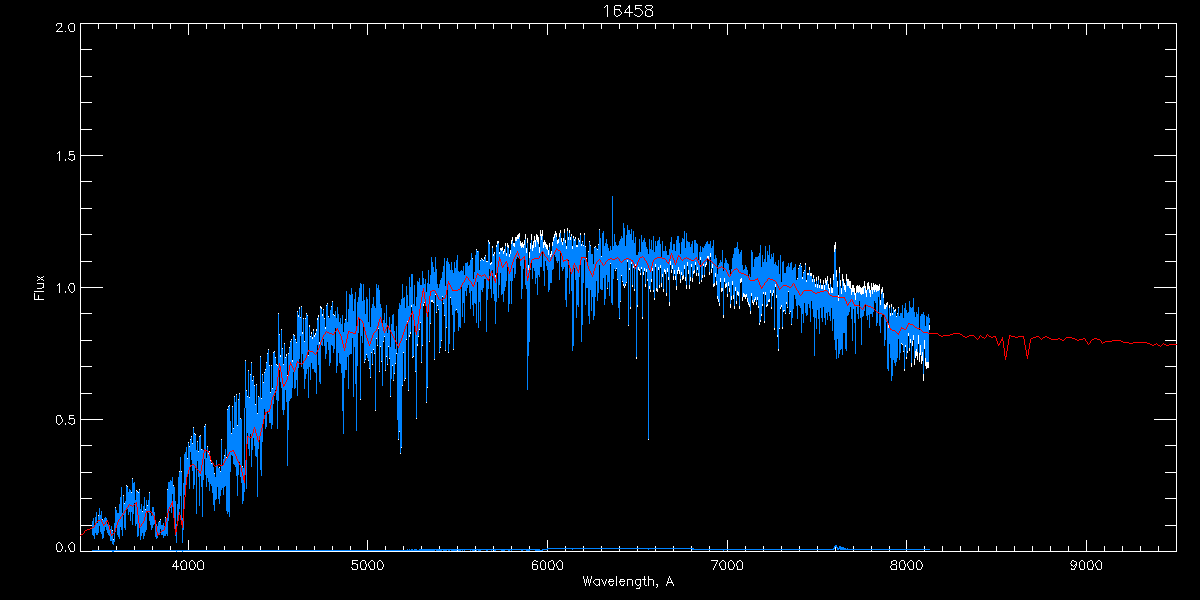1200x600 pixels.
Task: Click the Flux y-axis label
Action: coord(39,288)
